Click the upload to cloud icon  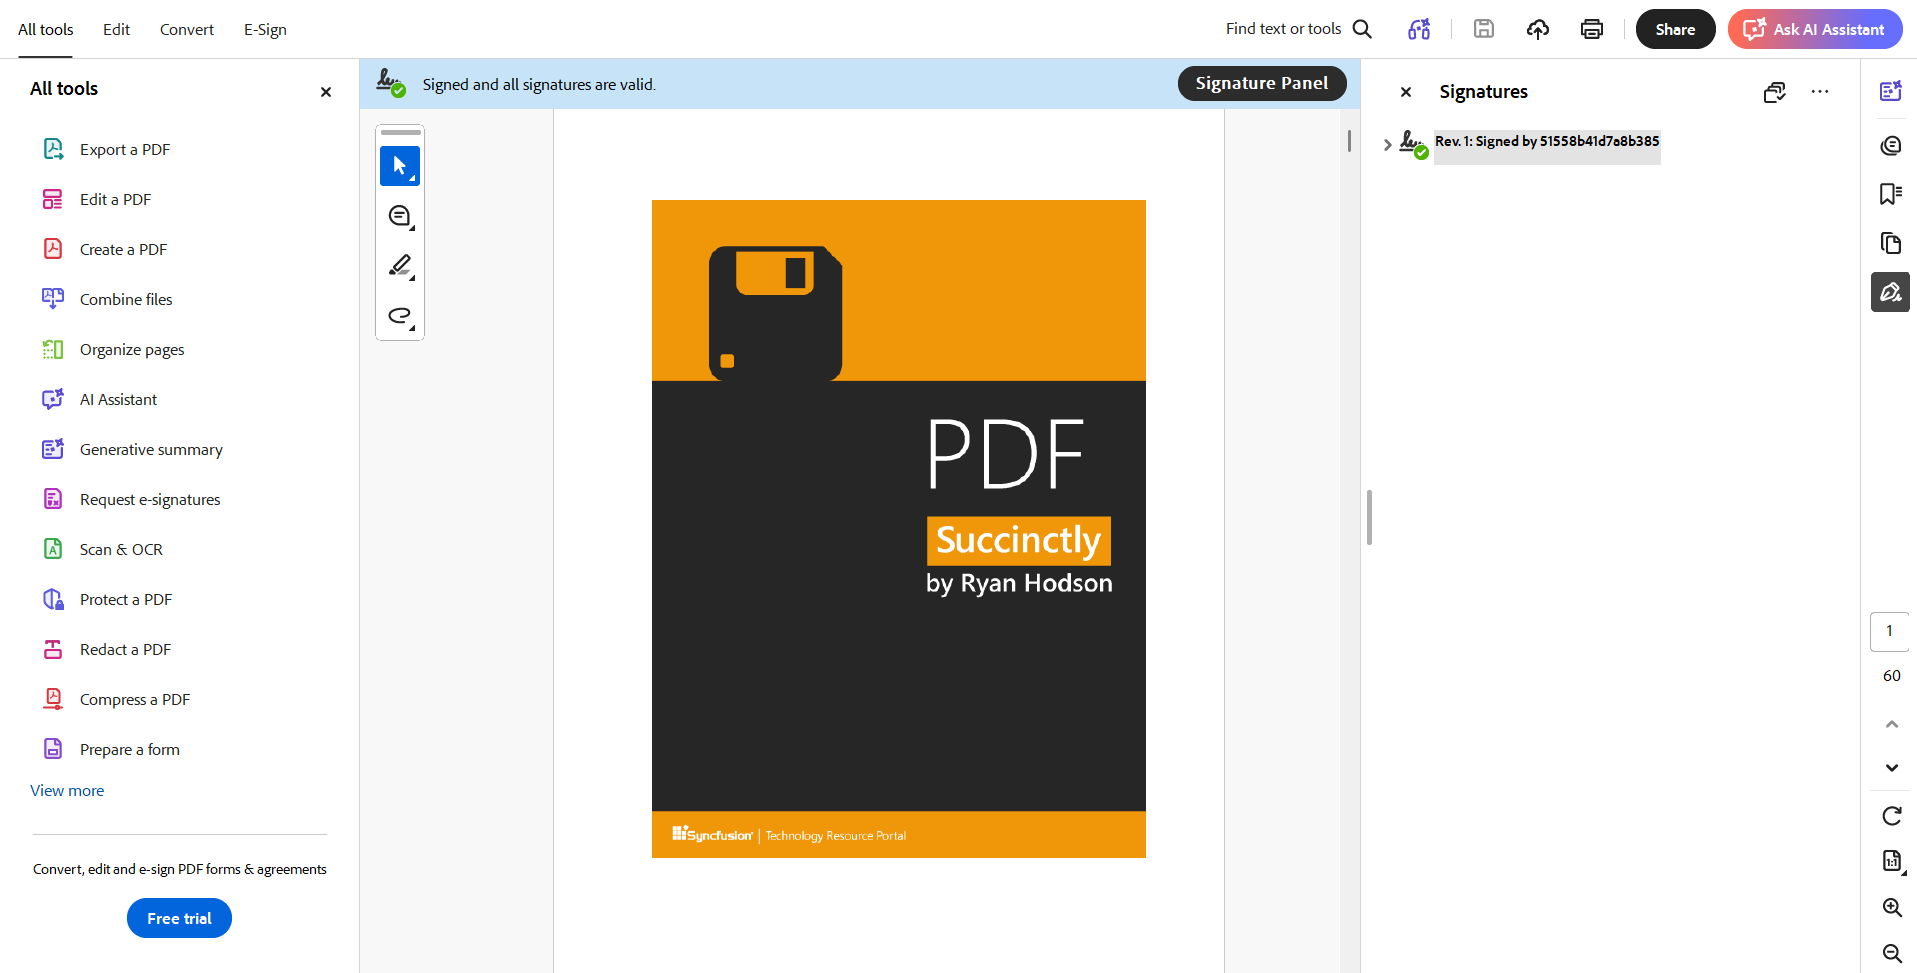[x=1538, y=29]
